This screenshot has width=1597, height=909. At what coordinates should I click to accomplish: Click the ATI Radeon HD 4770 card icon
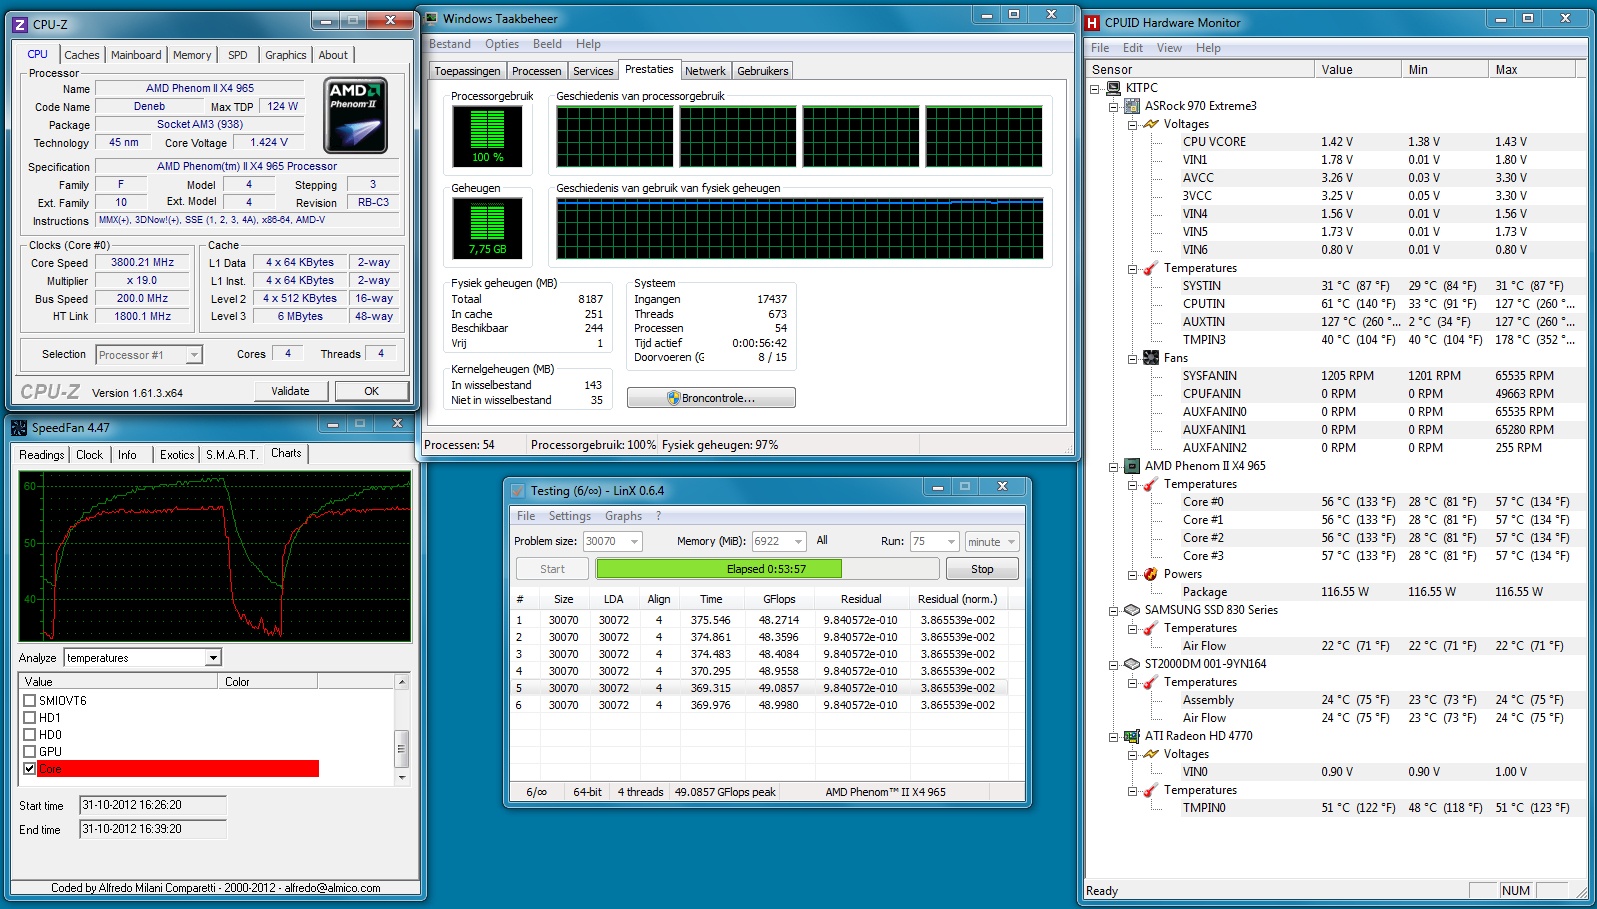coord(1132,736)
